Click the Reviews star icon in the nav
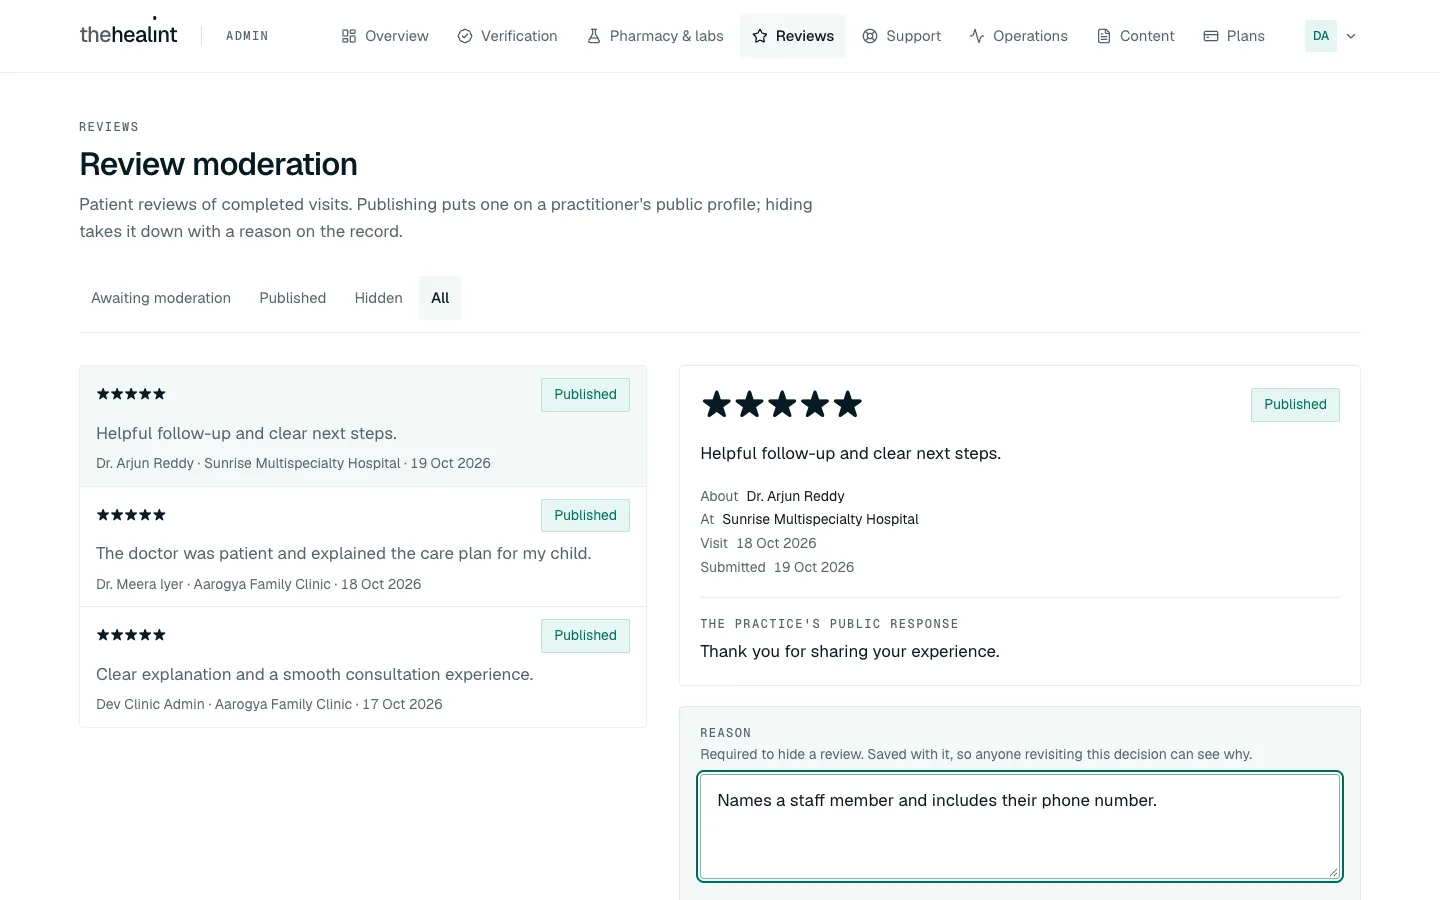 760,36
